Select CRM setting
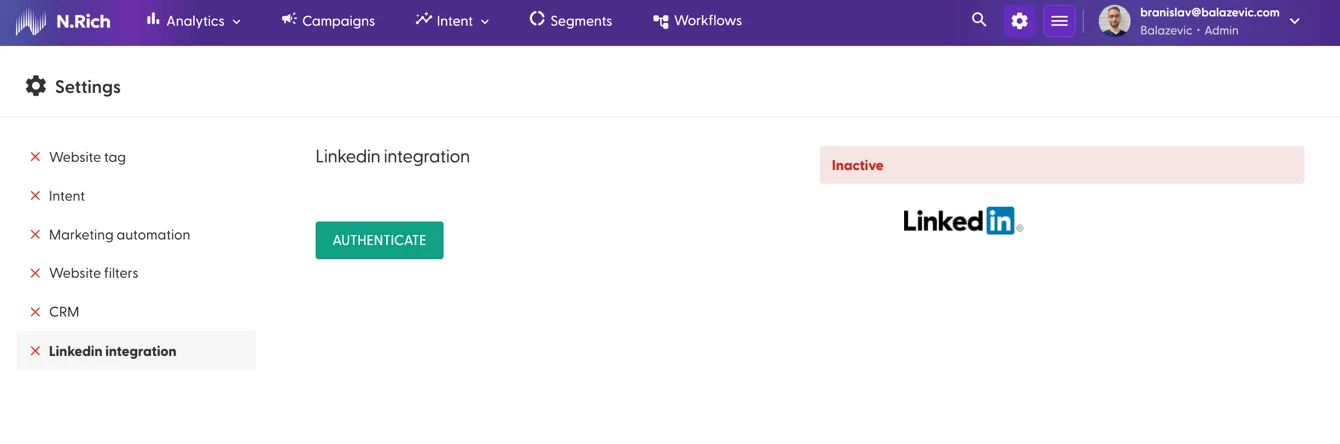Image resolution: width=1340 pixels, height=444 pixels. tap(64, 312)
